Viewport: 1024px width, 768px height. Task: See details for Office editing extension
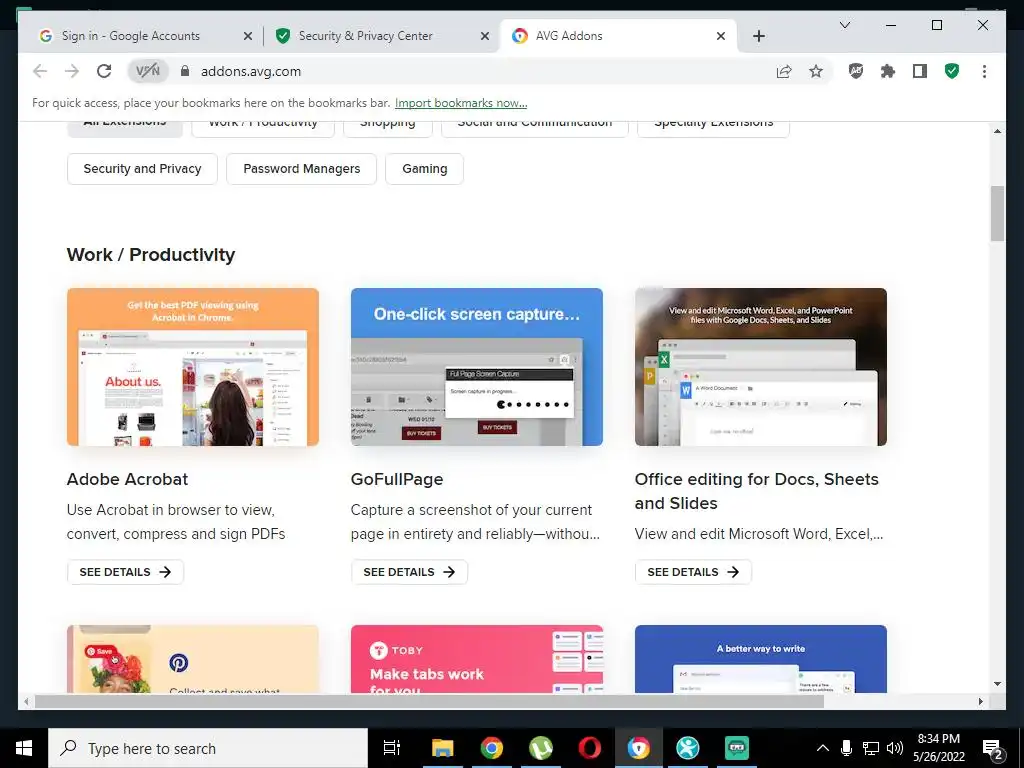694,572
